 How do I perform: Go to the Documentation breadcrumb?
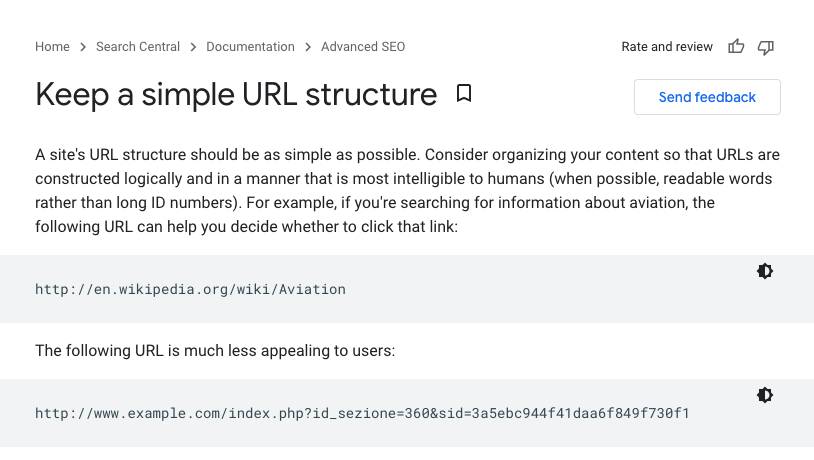[250, 47]
